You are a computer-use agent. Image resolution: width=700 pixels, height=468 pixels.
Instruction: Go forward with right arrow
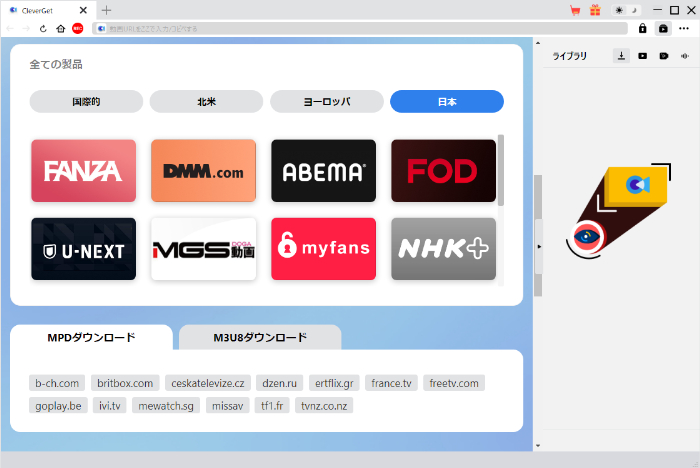(x=26, y=29)
